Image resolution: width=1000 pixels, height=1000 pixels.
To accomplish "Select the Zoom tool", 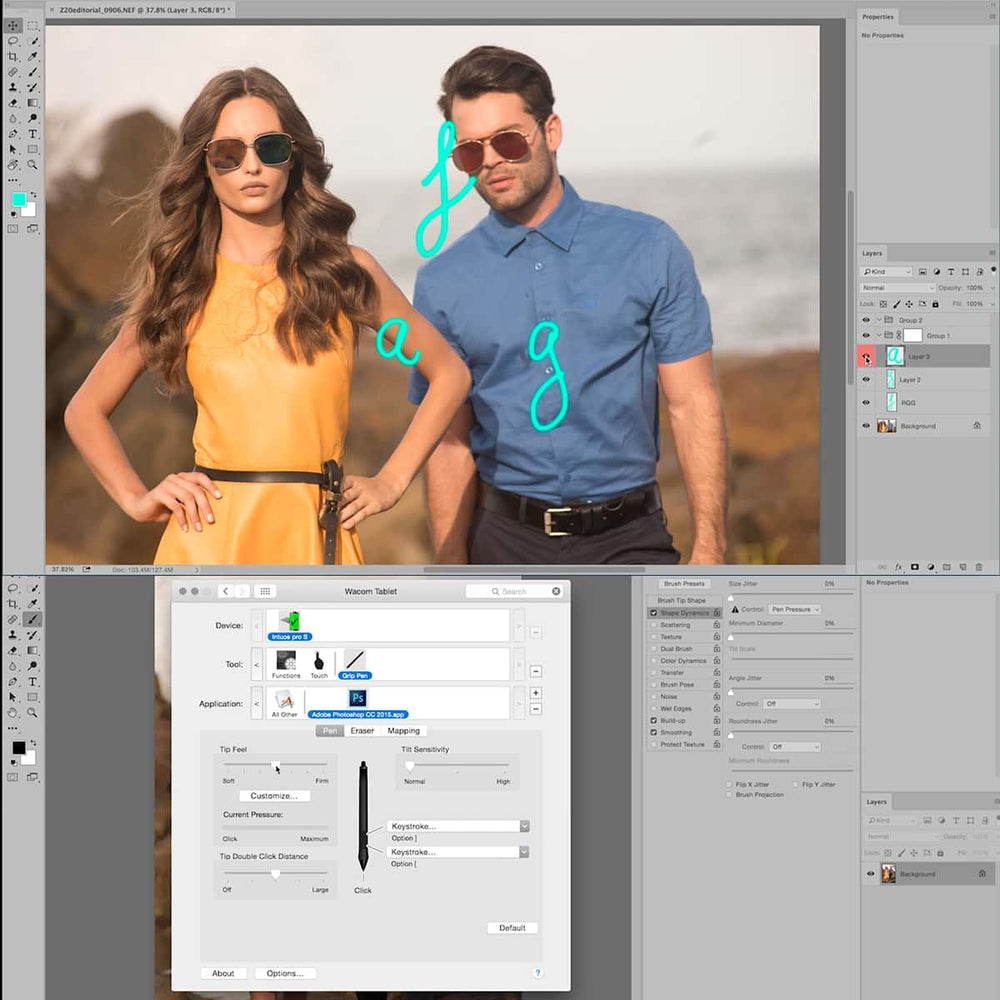I will pos(33,166).
